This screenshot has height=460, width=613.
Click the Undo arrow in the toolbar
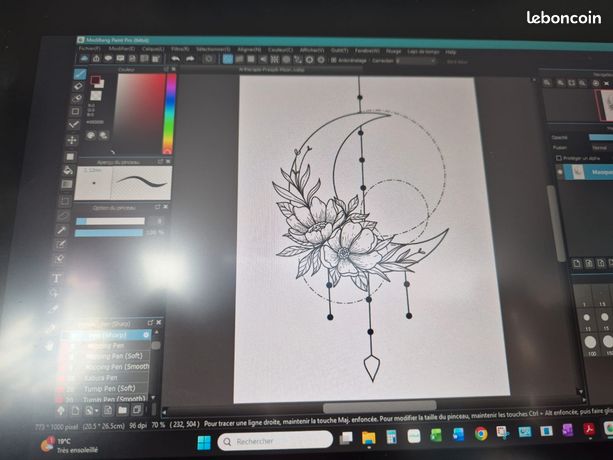point(176,59)
